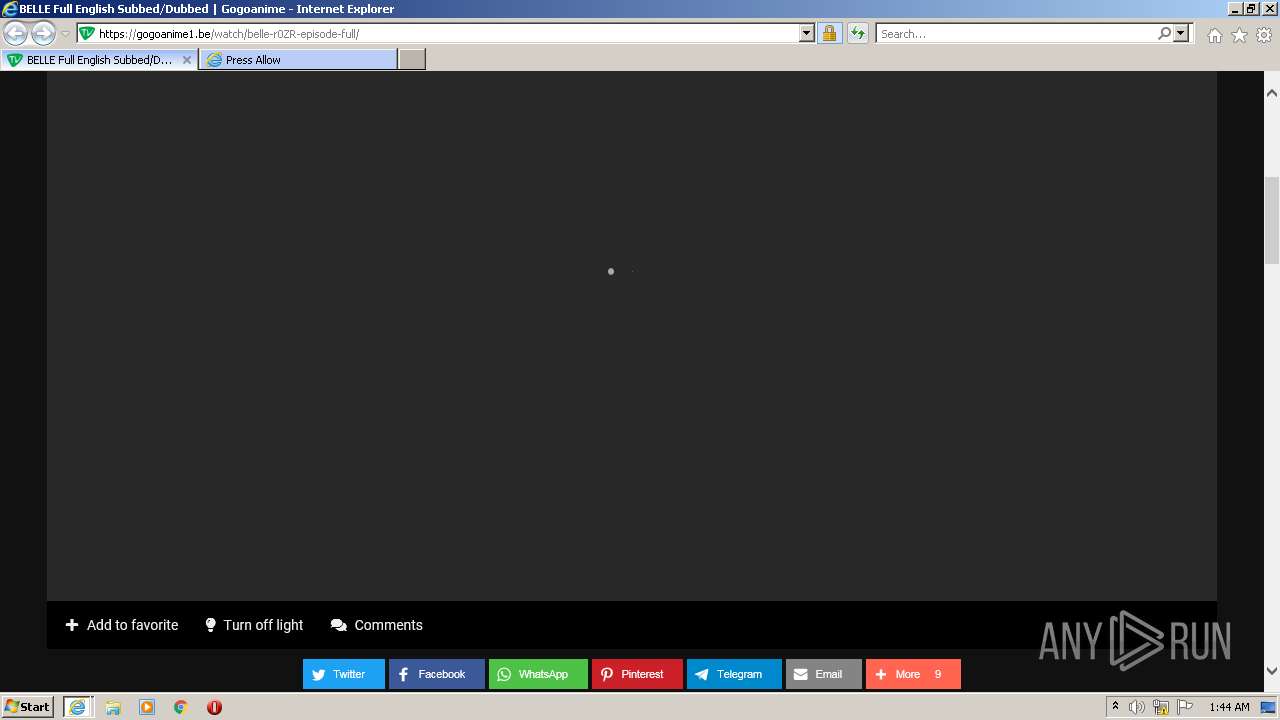This screenshot has height=720, width=1280.
Task: Focus the browser Search box
Action: [x=1015, y=33]
